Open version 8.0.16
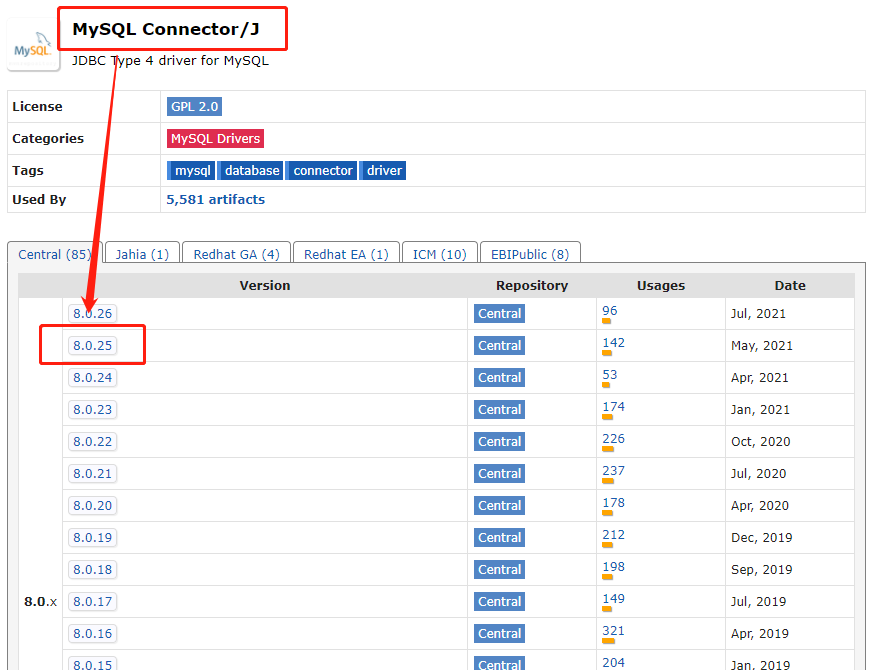 coord(92,634)
